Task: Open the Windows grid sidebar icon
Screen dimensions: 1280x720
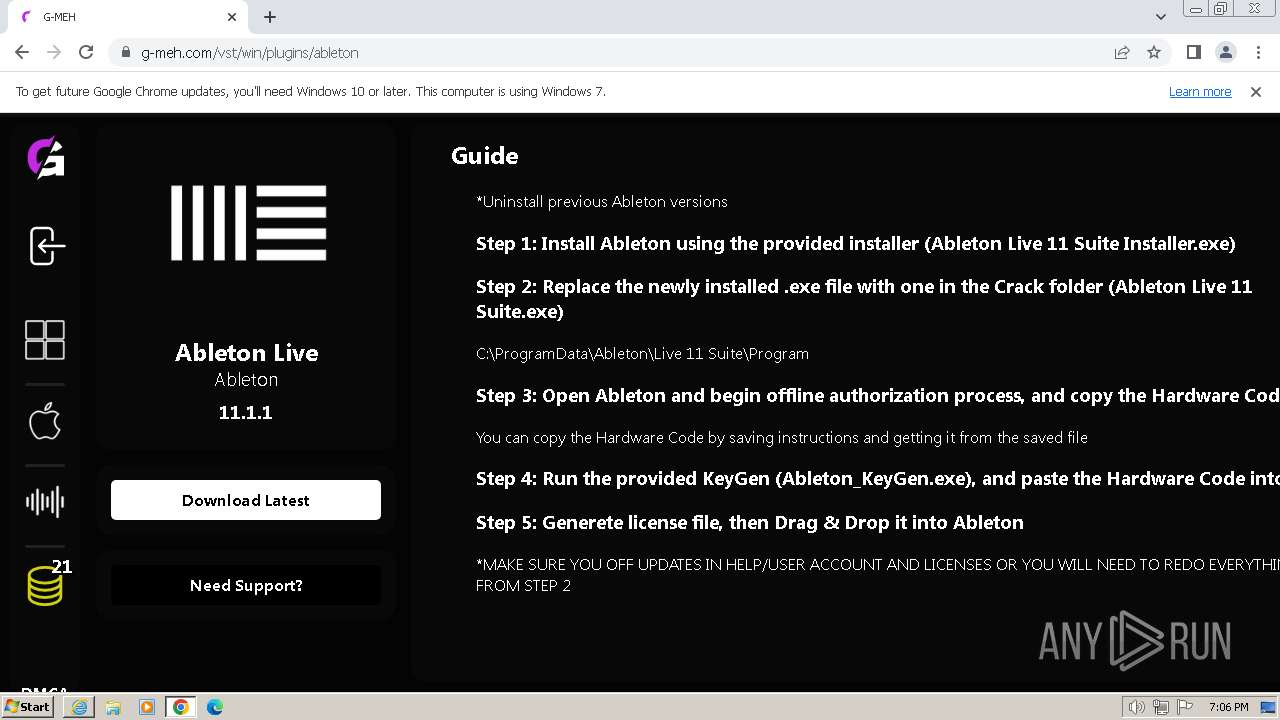Action: click(45, 340)
